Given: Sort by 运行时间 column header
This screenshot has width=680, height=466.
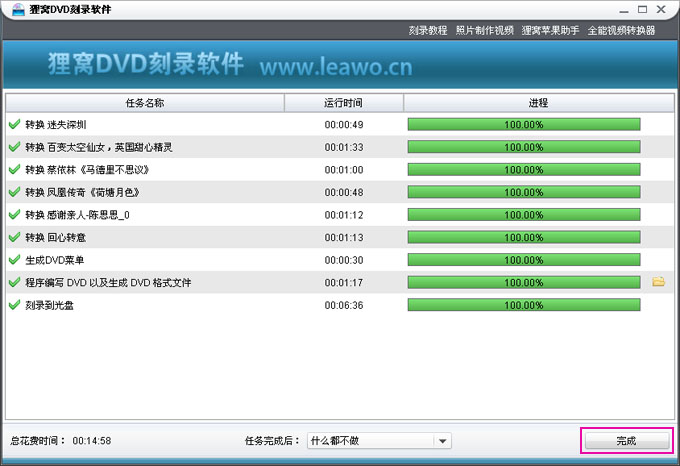Looking at the screenshot, I should (x=343, y=103).
